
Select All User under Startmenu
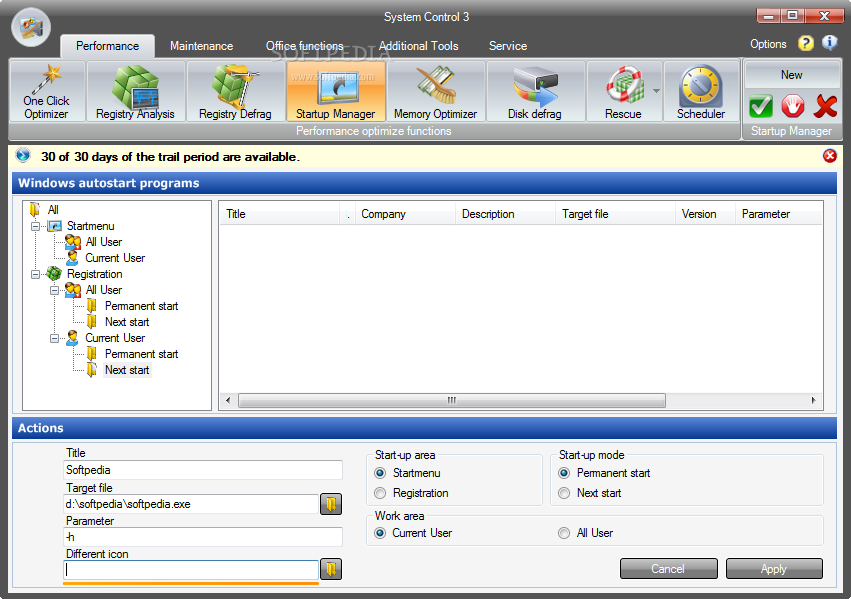pos(103,242)
